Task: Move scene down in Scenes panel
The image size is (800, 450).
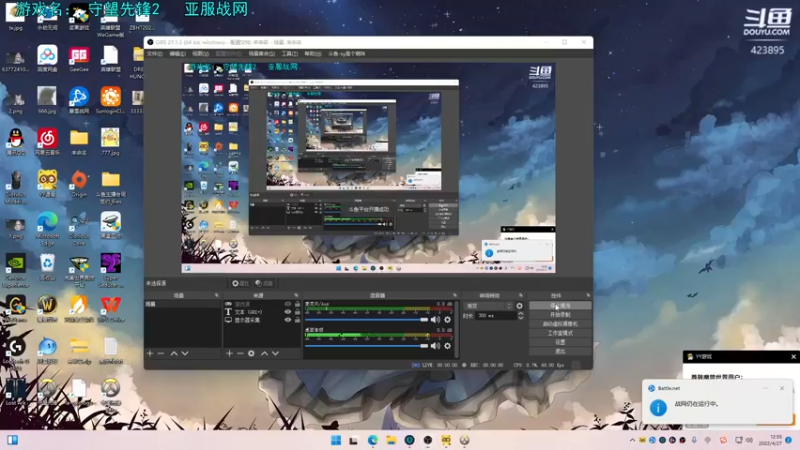Action: 185,353
